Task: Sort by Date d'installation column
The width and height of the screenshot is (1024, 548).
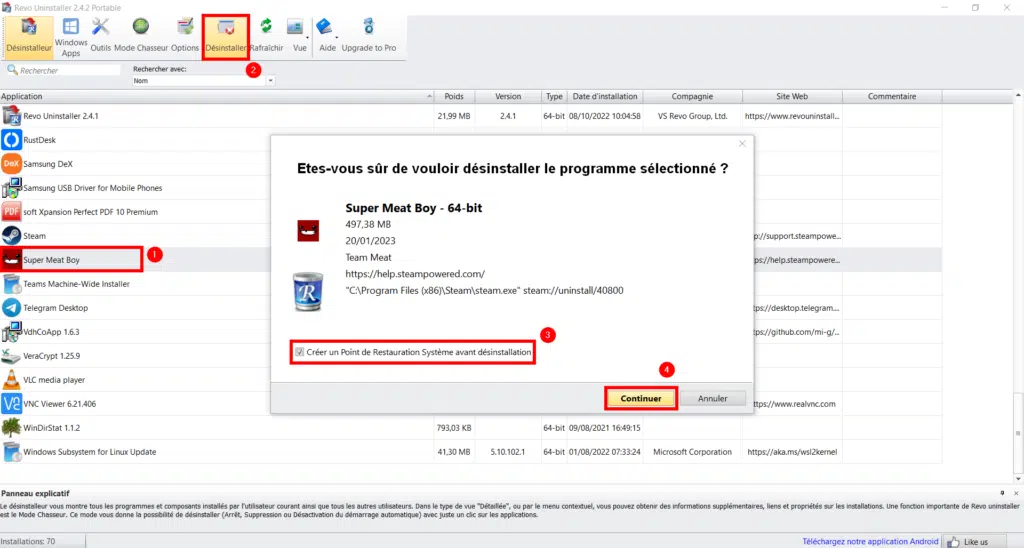Action: (x=605, y=96)
